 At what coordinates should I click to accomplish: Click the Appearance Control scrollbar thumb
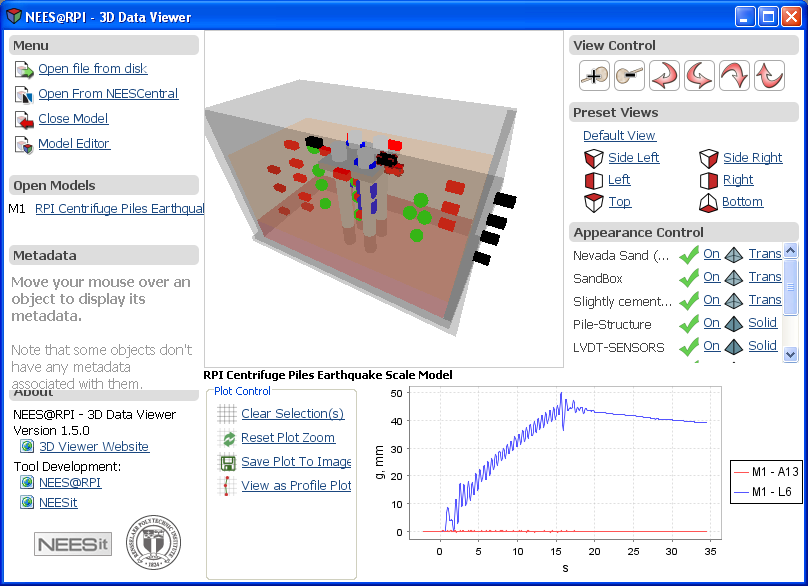tap(790, 287)
